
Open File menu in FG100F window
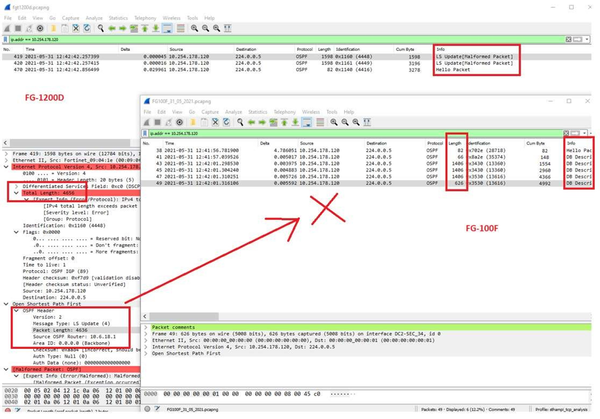coord(147,112)
